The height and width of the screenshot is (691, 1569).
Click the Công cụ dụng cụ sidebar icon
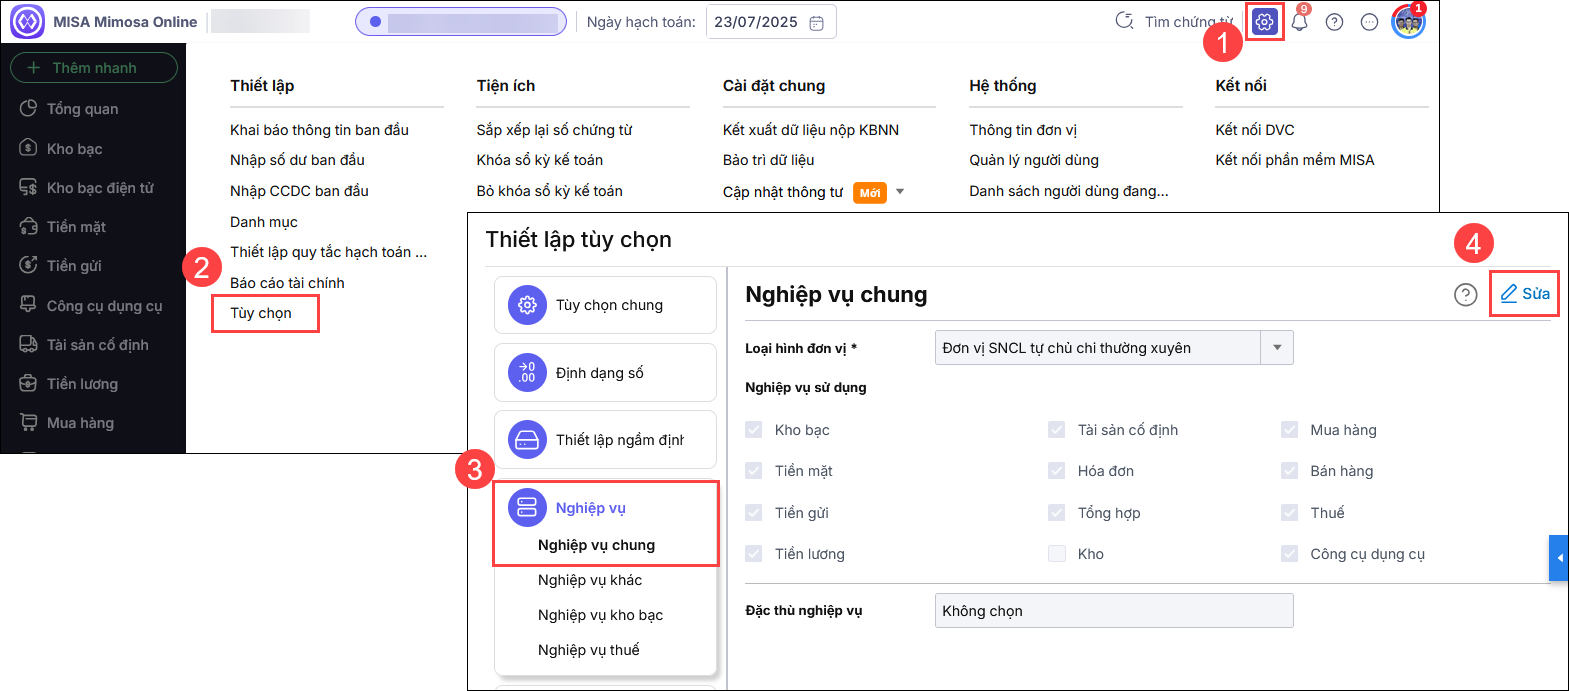pyautogui.click(x=28, y=305)
